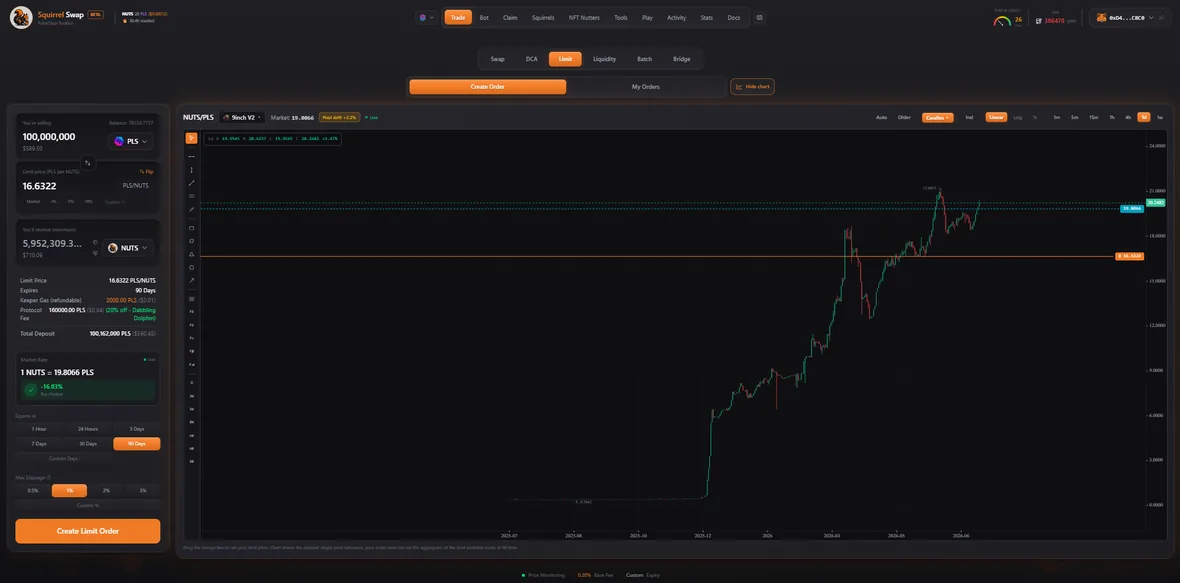Screen dimensions: 1180x583
Task: Open the Bot navigation tab
Action: [484, 17]
